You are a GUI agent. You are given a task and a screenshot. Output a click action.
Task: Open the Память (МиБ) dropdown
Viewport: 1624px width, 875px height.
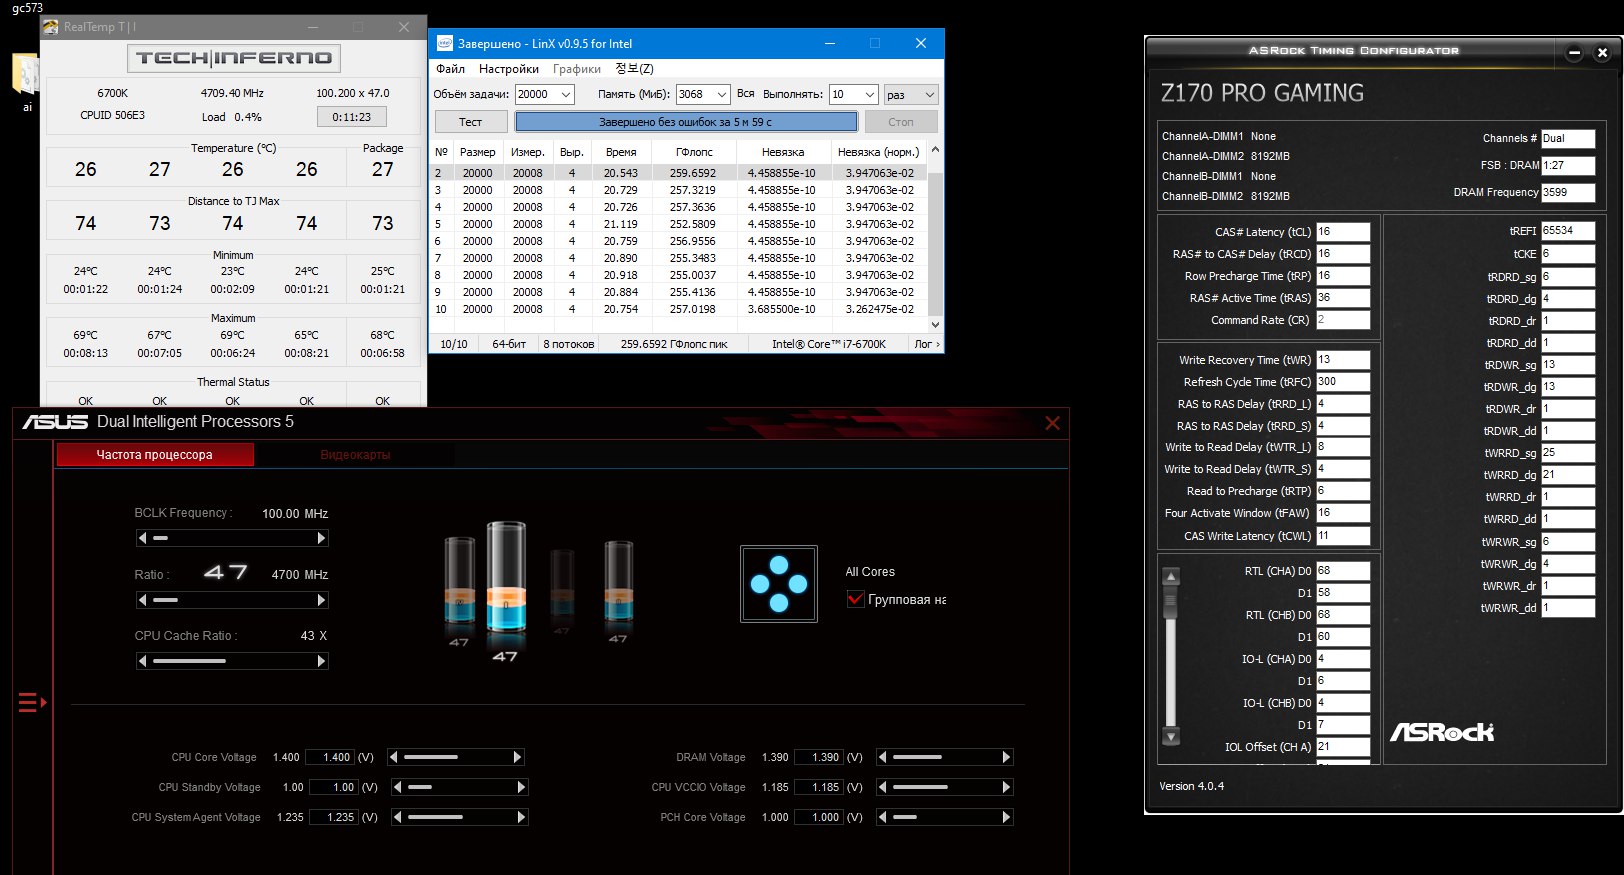click(722, 94)
